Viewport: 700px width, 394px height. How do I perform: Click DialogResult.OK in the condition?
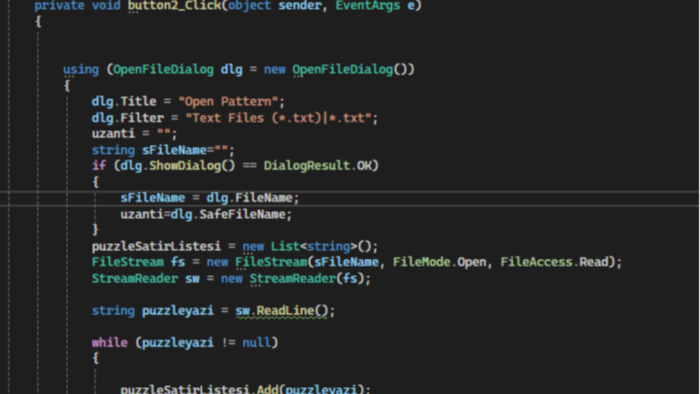(x=317, y=166)
